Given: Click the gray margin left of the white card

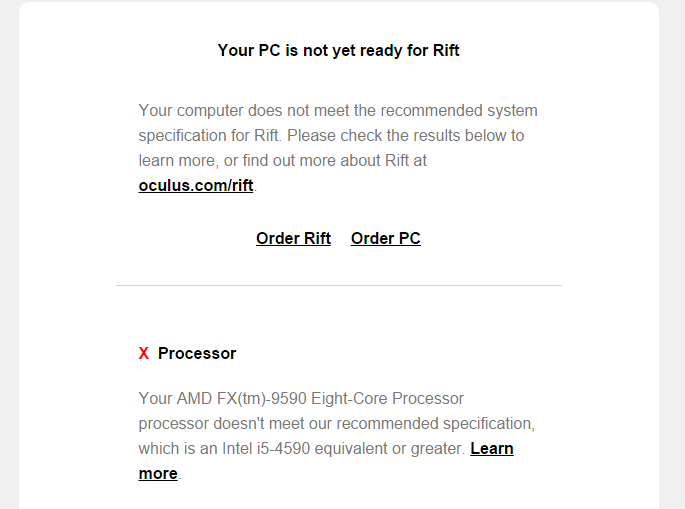Looking at the screenshot, I should pos(9,250).
